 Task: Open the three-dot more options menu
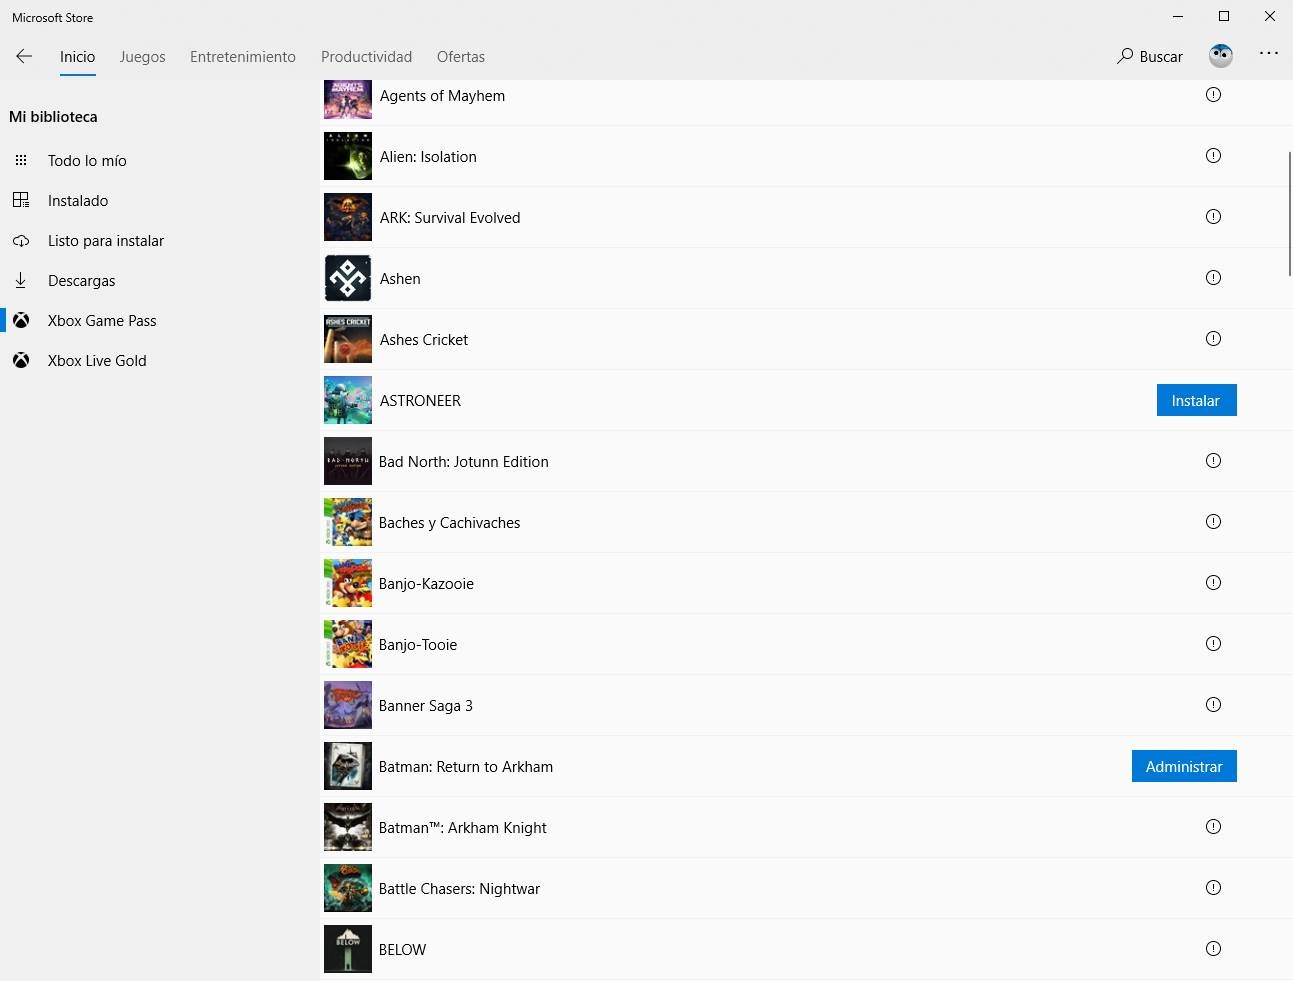1269,53
